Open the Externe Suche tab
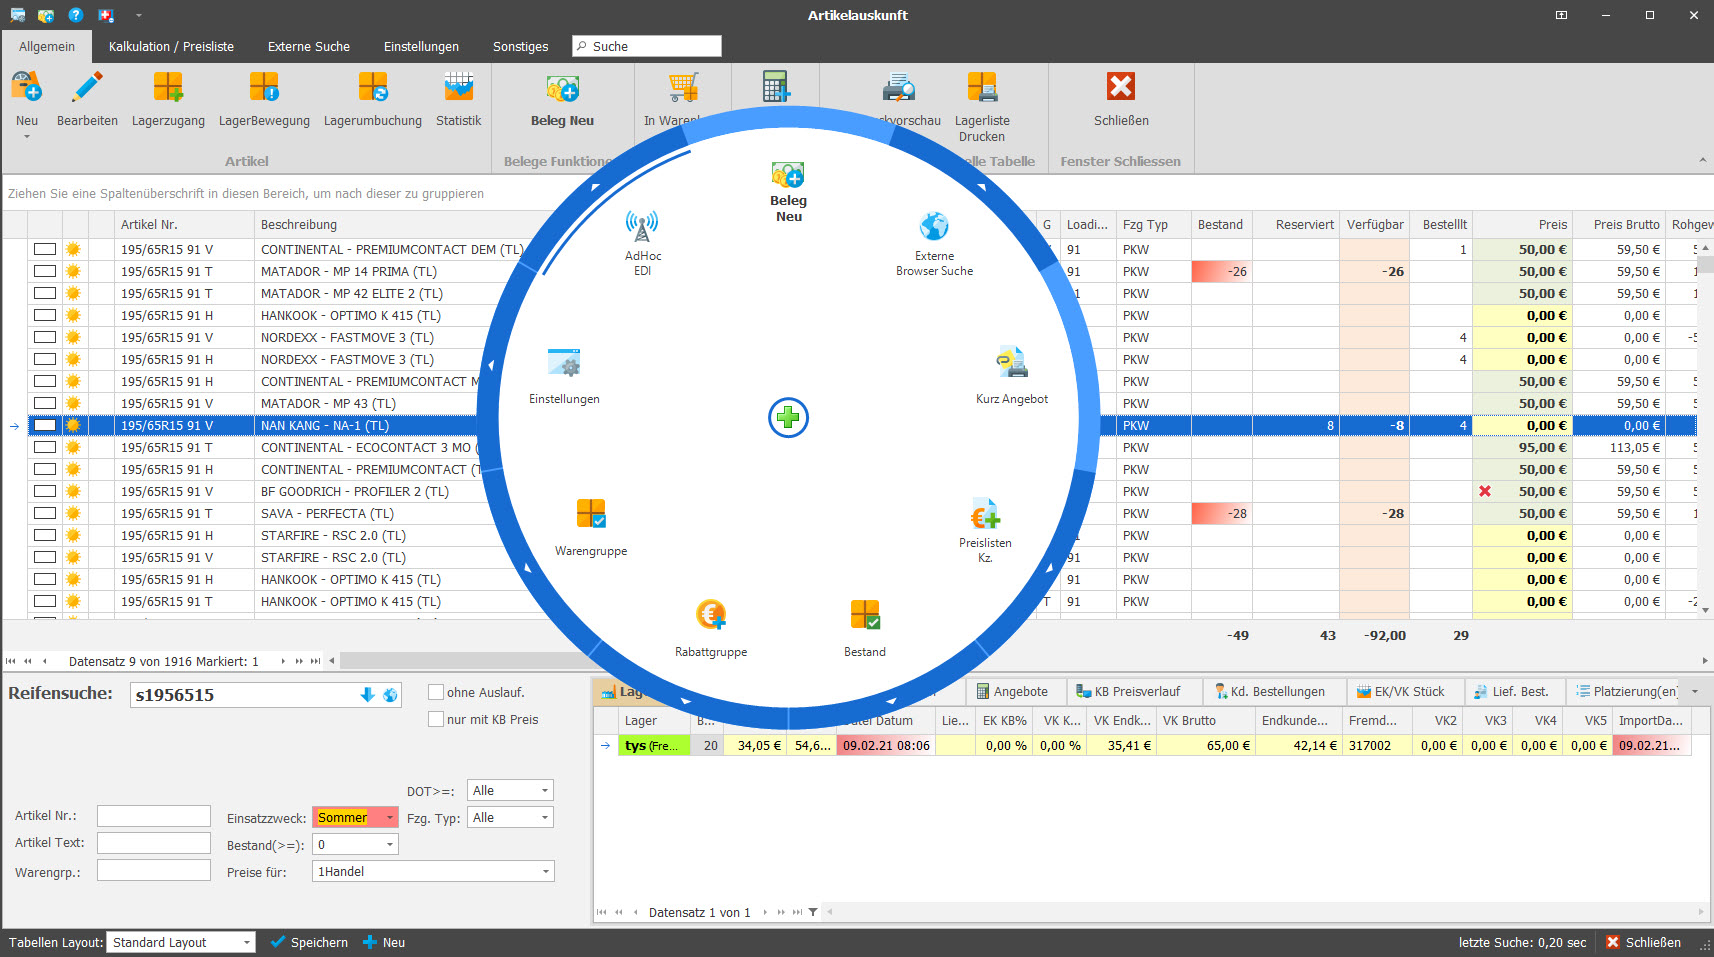The image size is (1714, 957). coord(309,46)
